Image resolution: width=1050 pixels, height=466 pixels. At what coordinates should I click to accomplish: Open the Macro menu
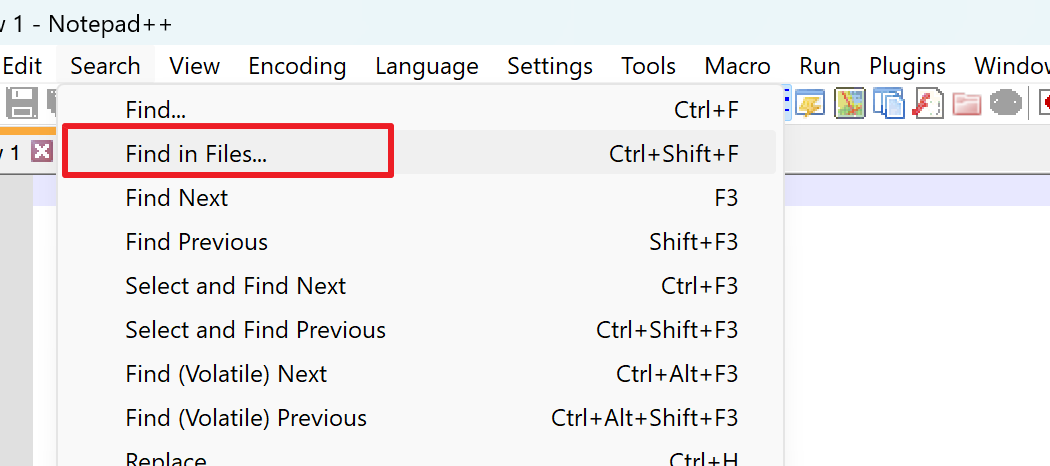click(x=737, y=66)
